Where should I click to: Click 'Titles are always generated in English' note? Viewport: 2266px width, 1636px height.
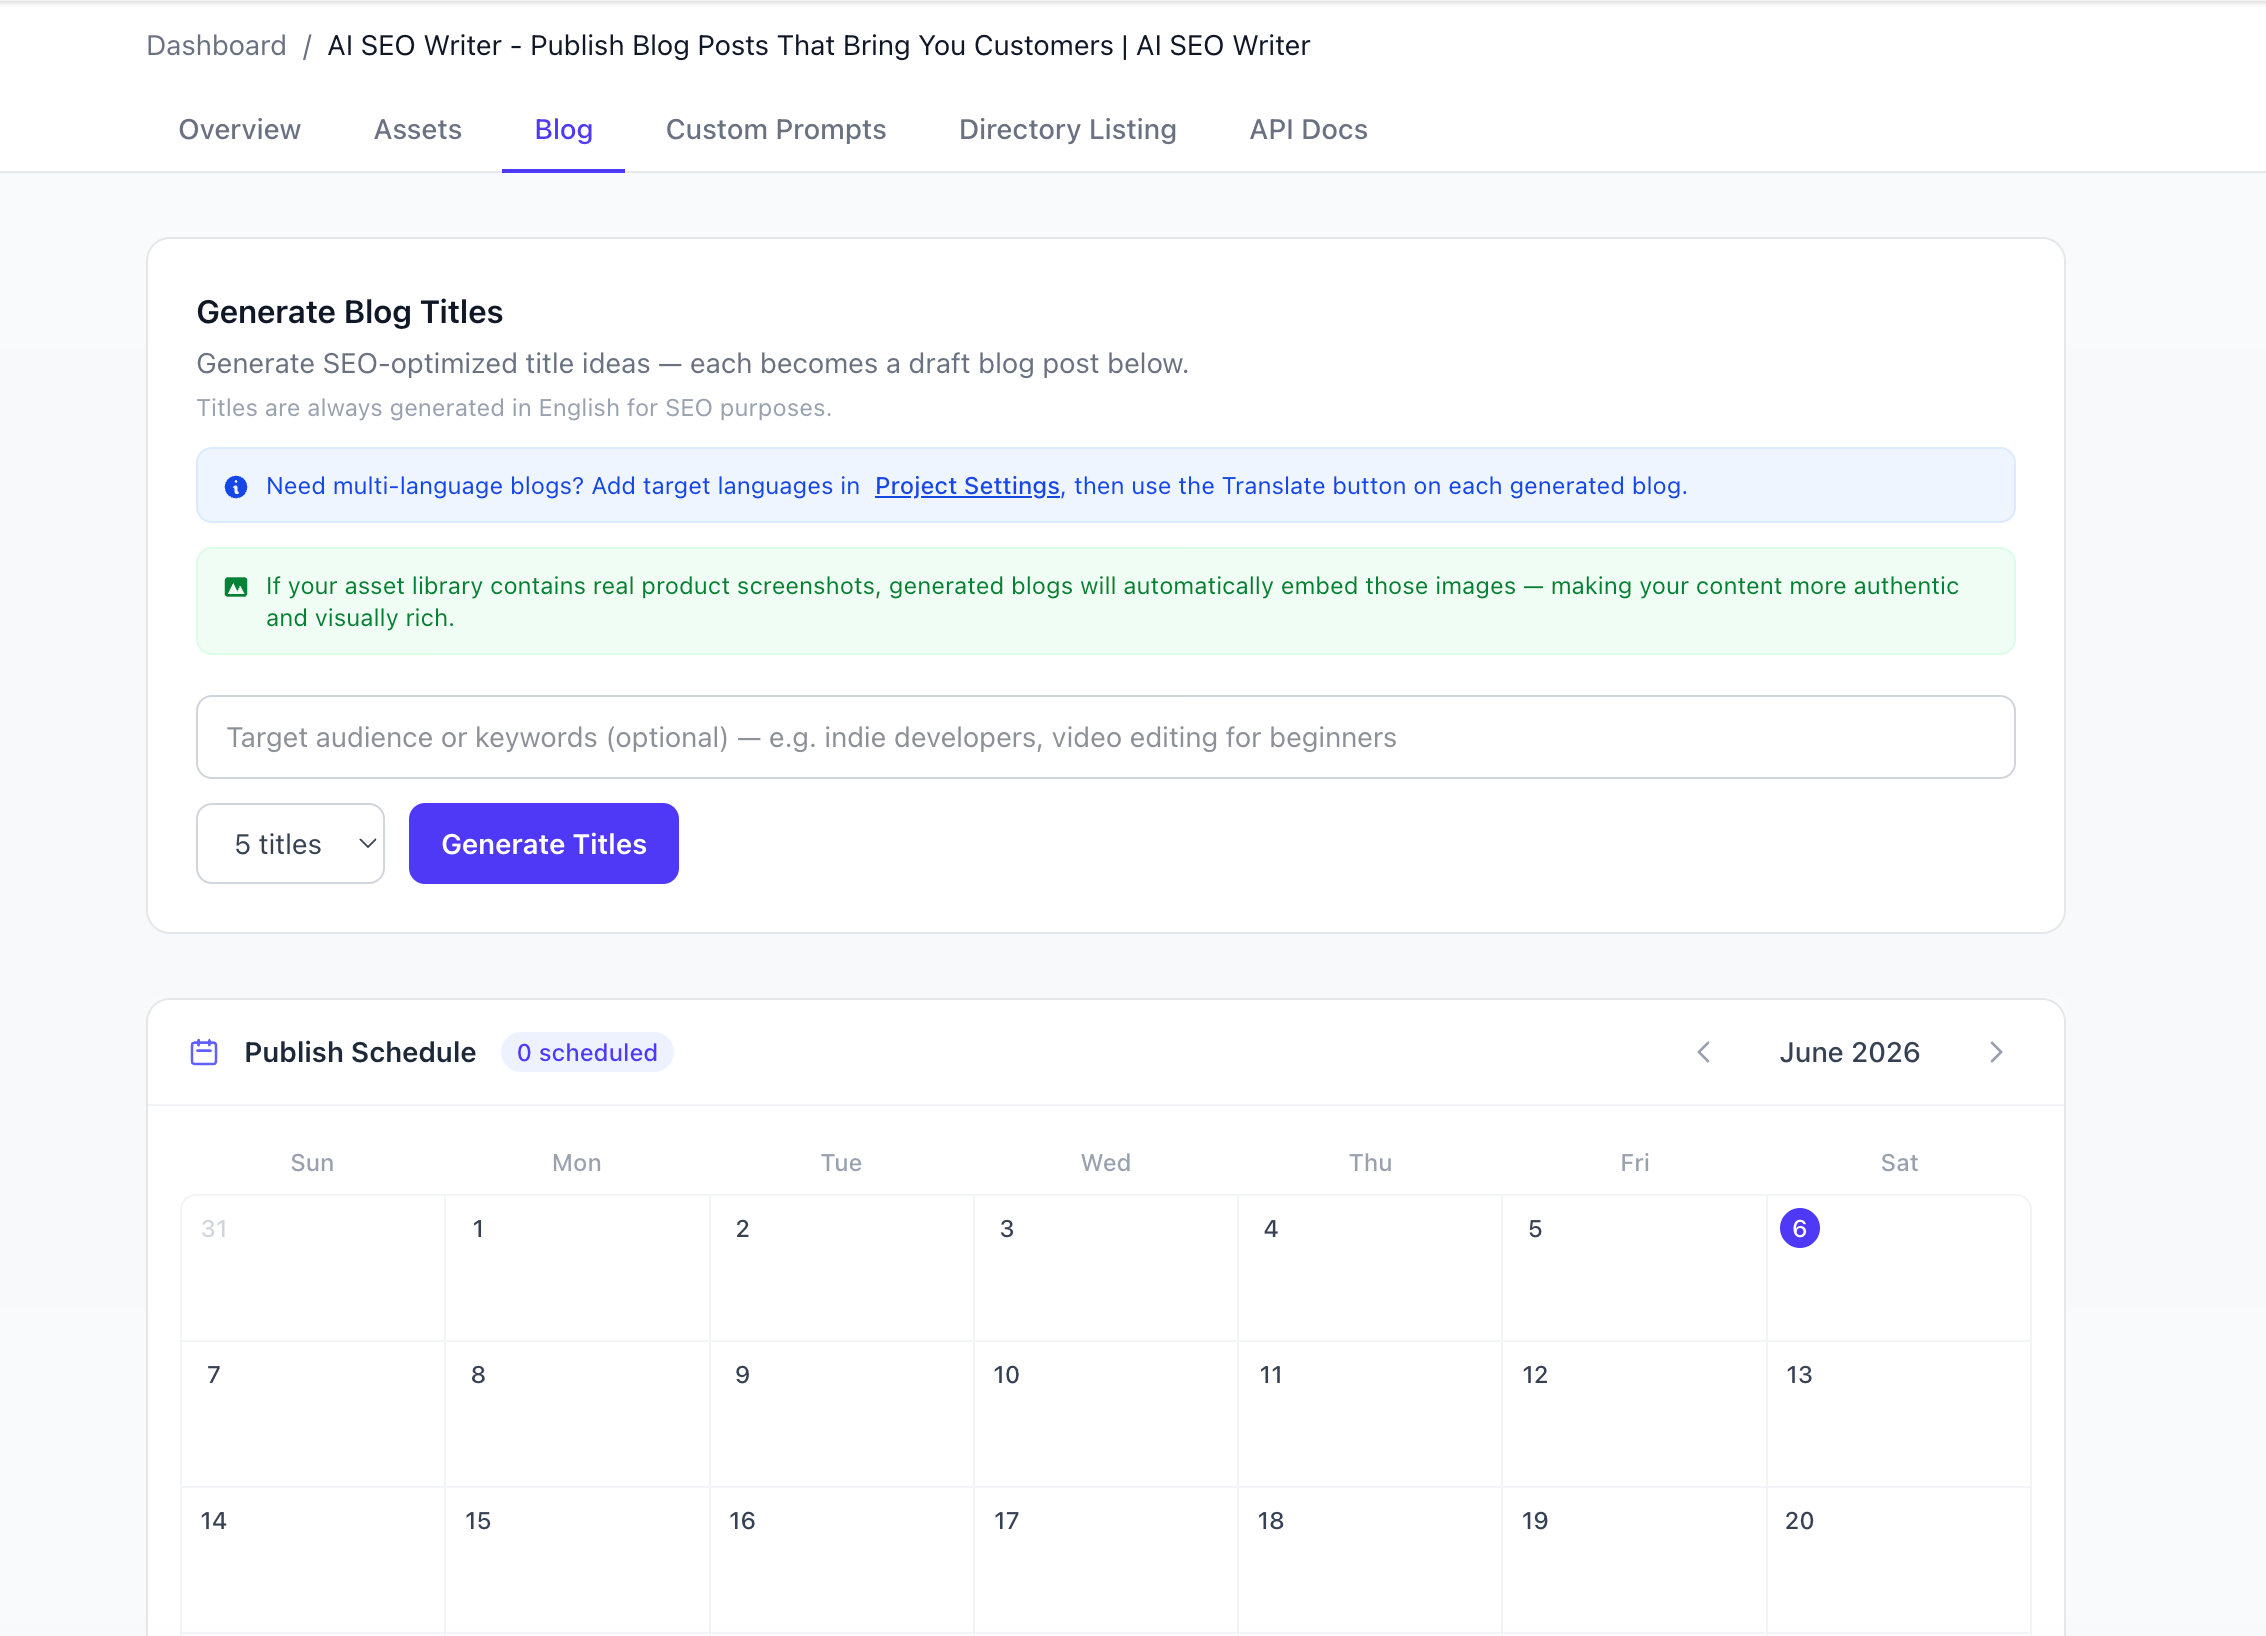[514, 408]
